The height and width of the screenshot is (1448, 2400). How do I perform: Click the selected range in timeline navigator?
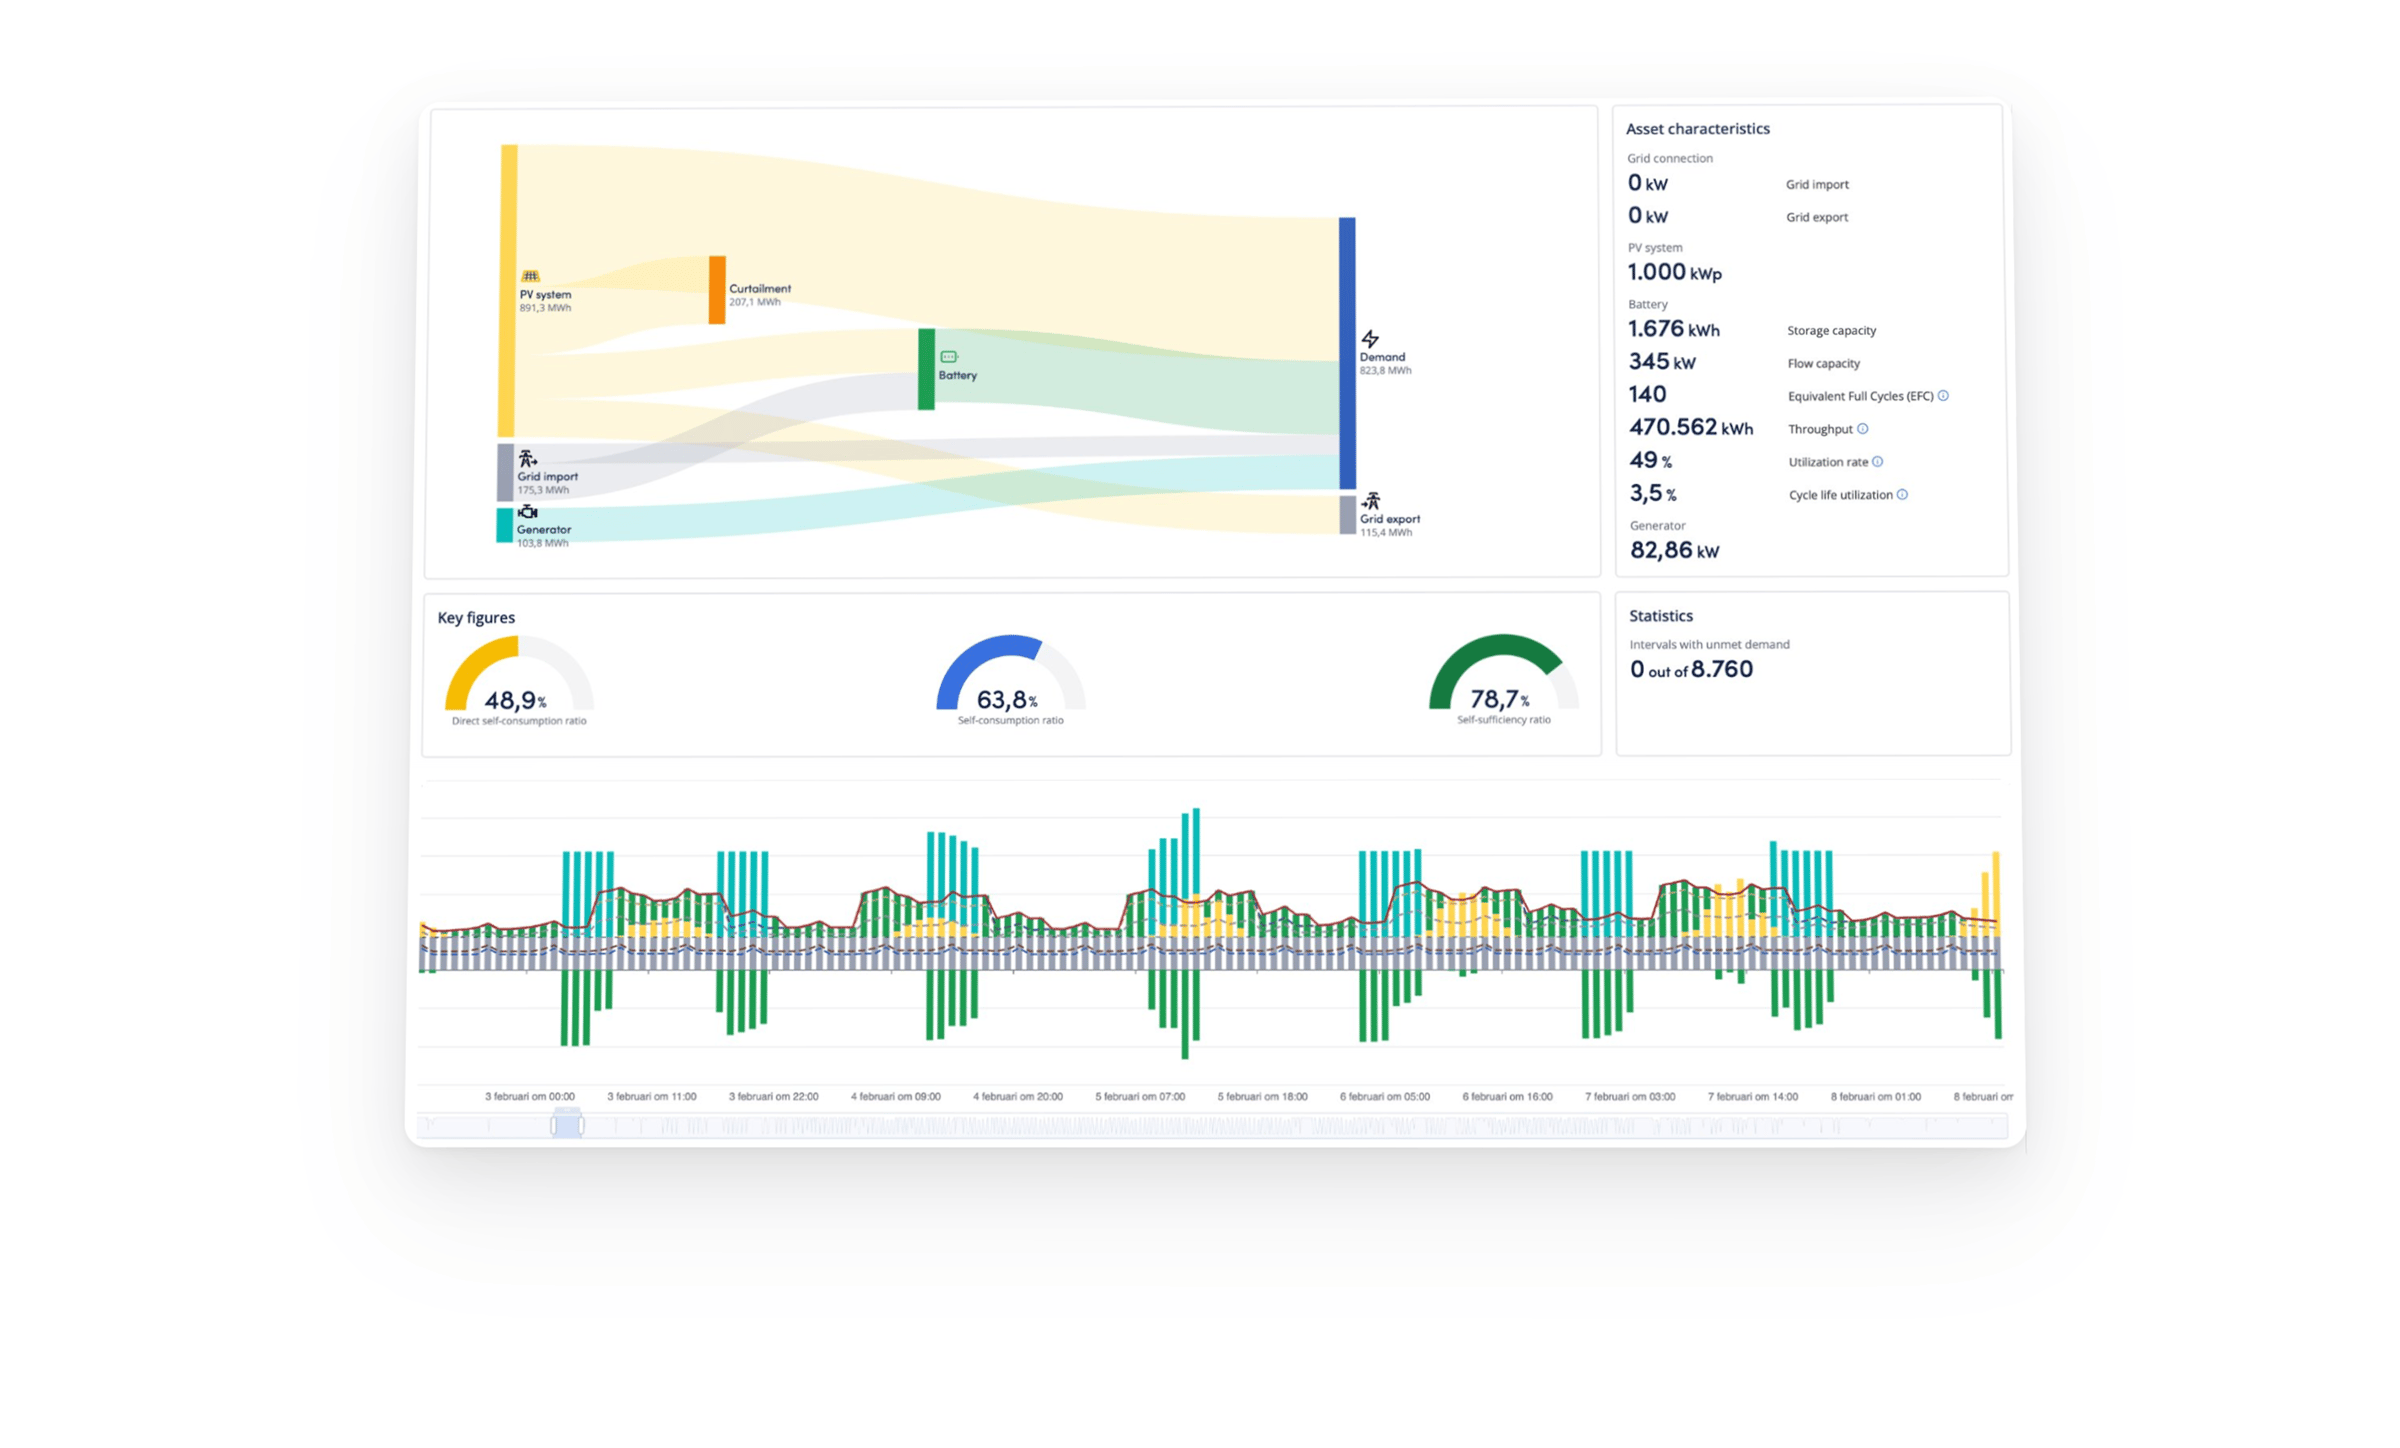[567, 1125]
